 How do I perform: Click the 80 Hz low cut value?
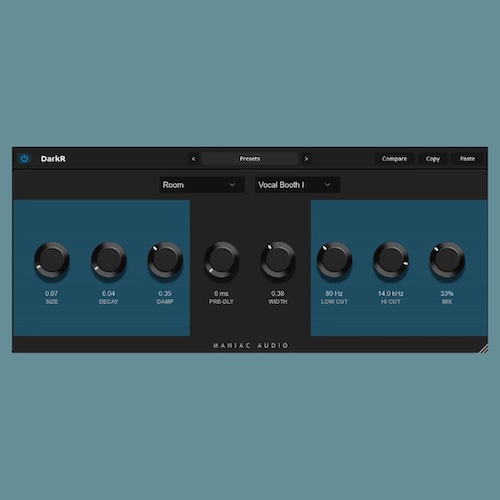(334, 293)
